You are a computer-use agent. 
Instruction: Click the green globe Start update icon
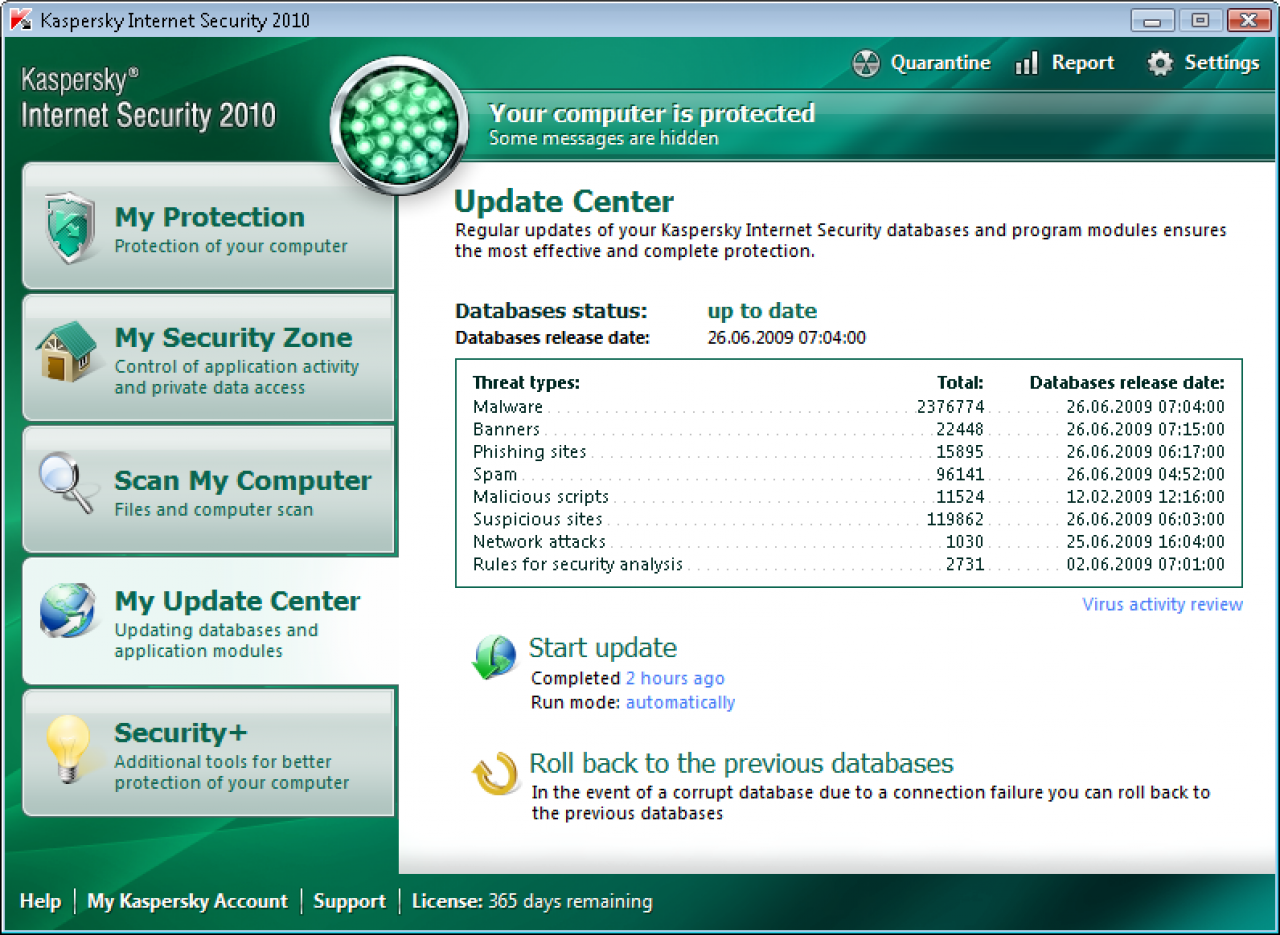pyautogui.click(x=494, y=658)
